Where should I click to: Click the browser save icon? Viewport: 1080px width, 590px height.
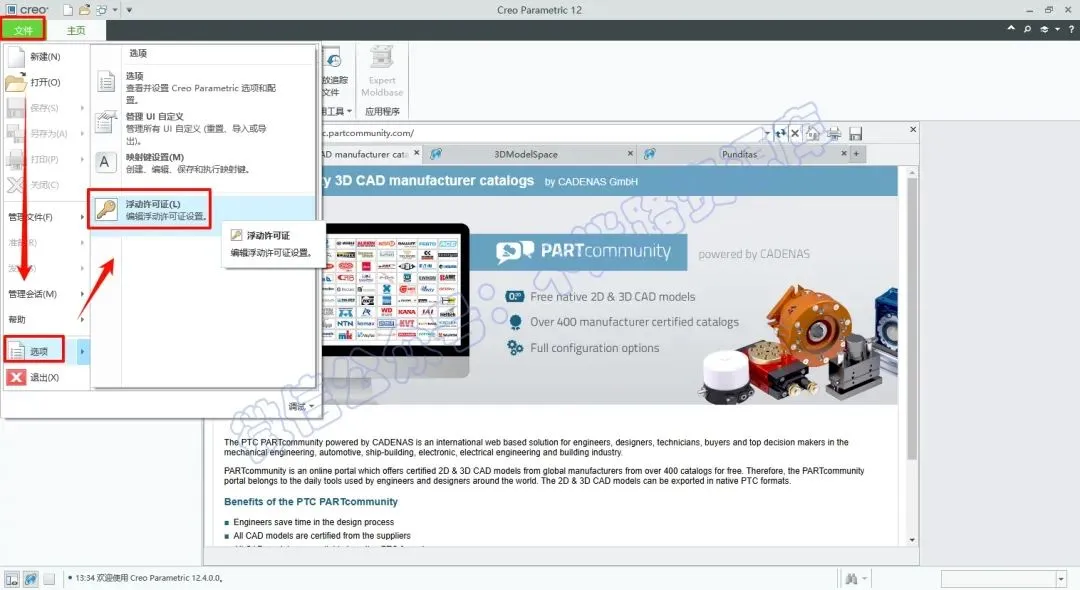coord(855,133)
